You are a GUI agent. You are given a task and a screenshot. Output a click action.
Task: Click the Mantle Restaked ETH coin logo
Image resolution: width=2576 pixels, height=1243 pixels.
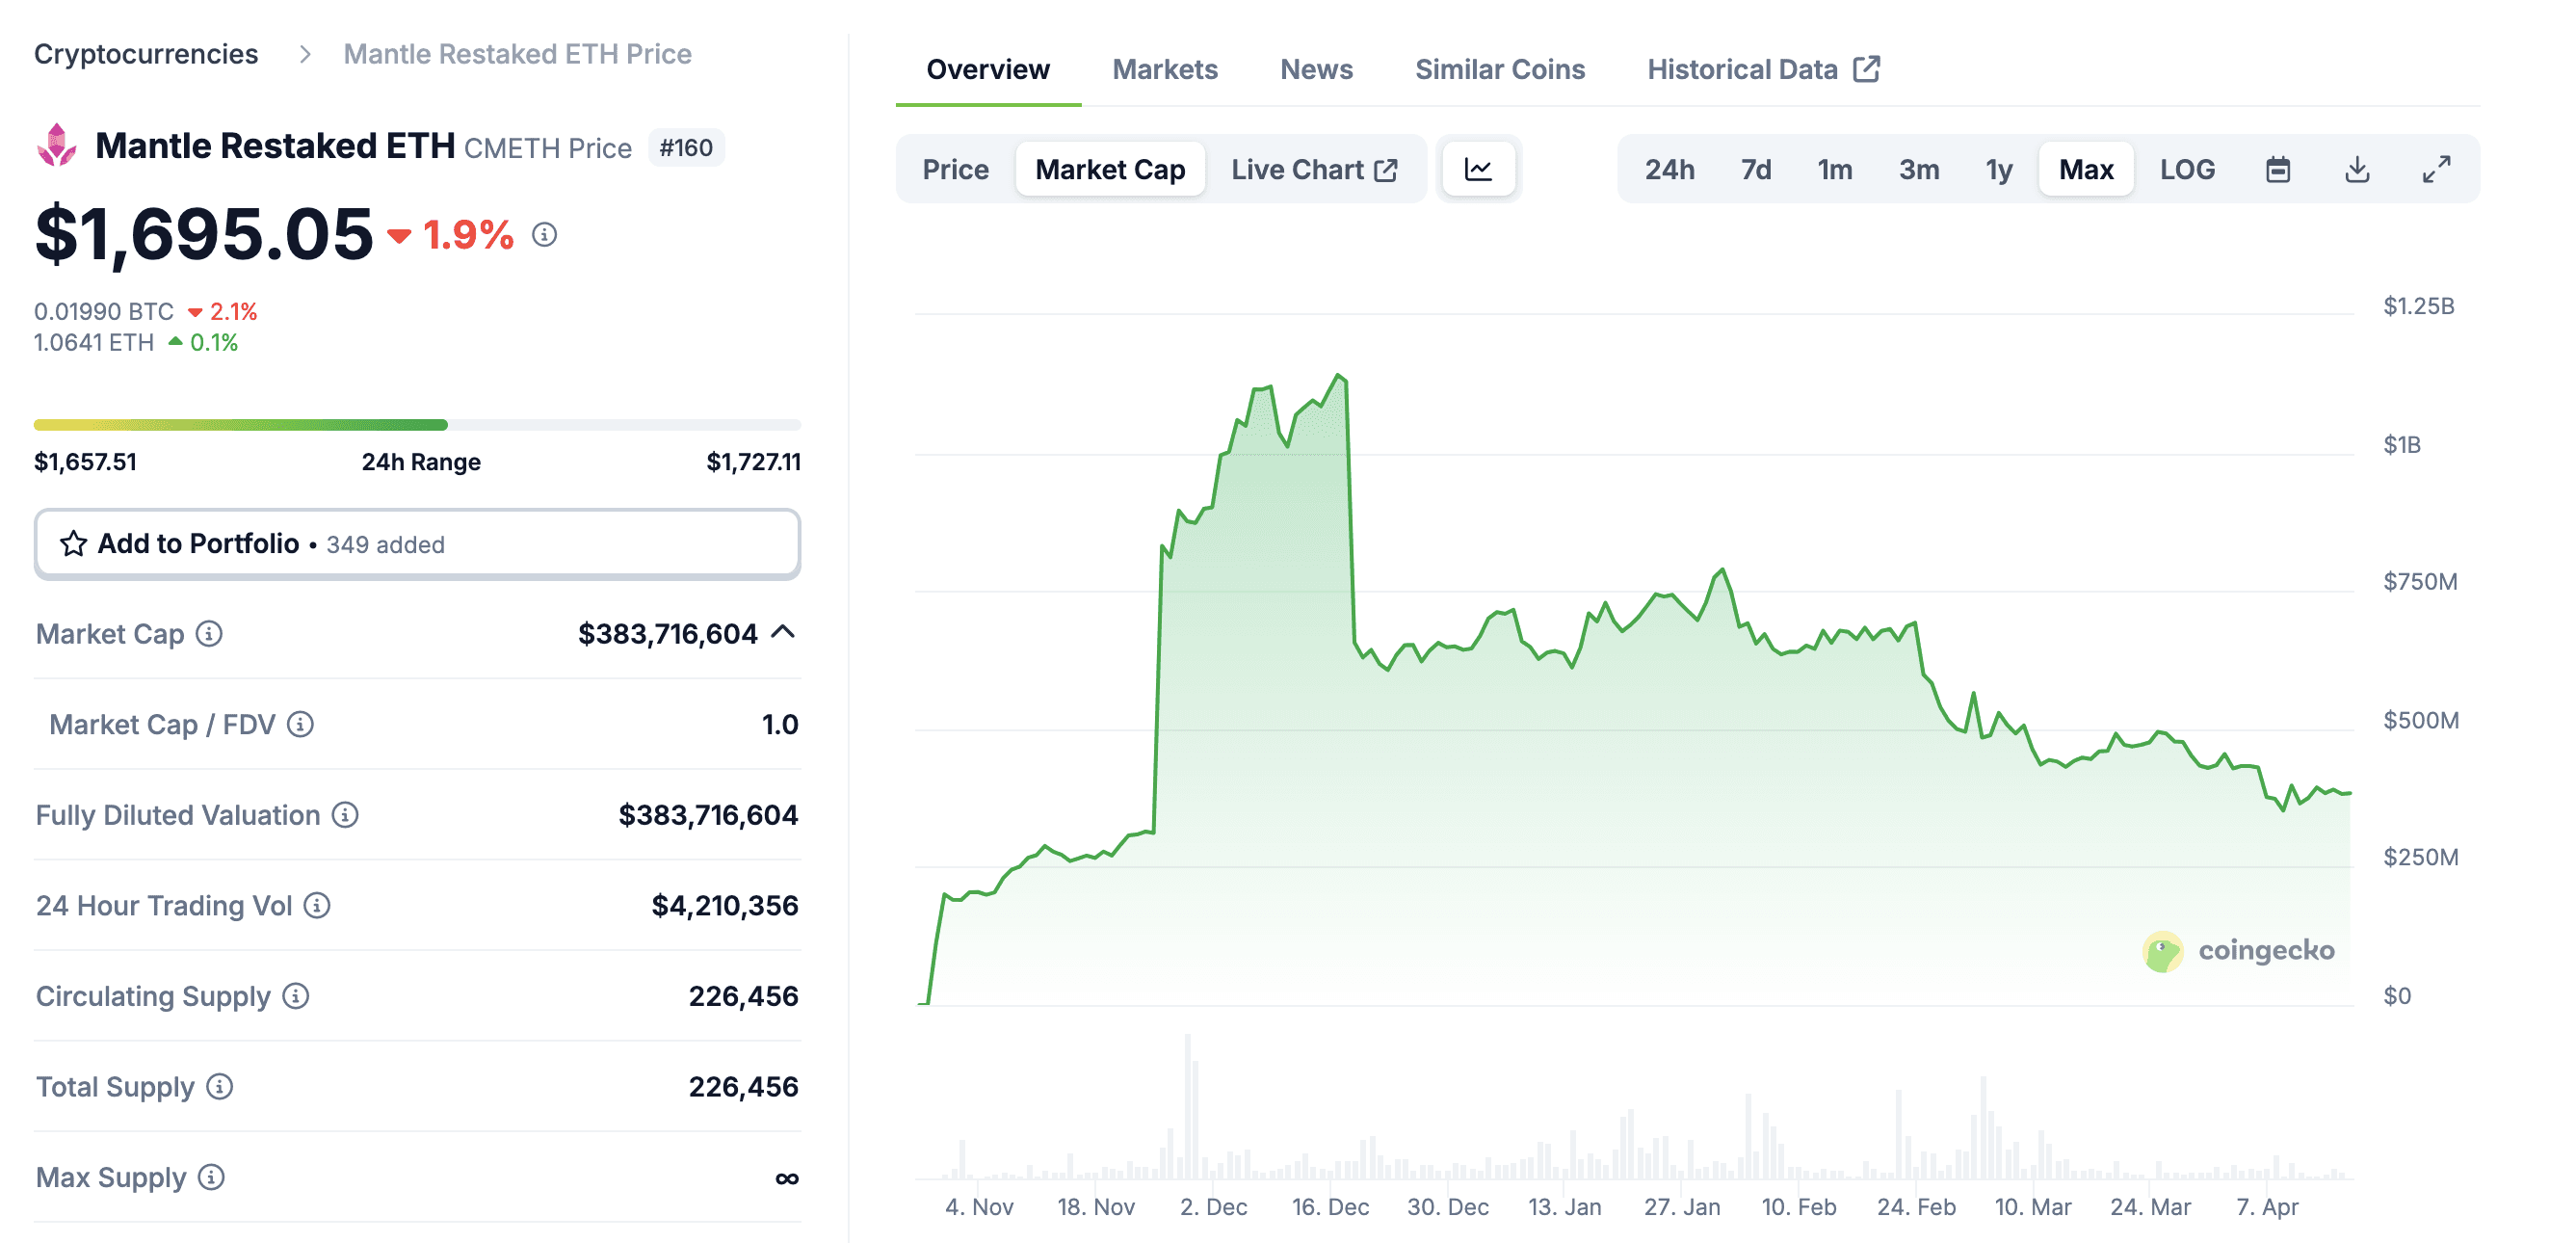tap(57, 146)
